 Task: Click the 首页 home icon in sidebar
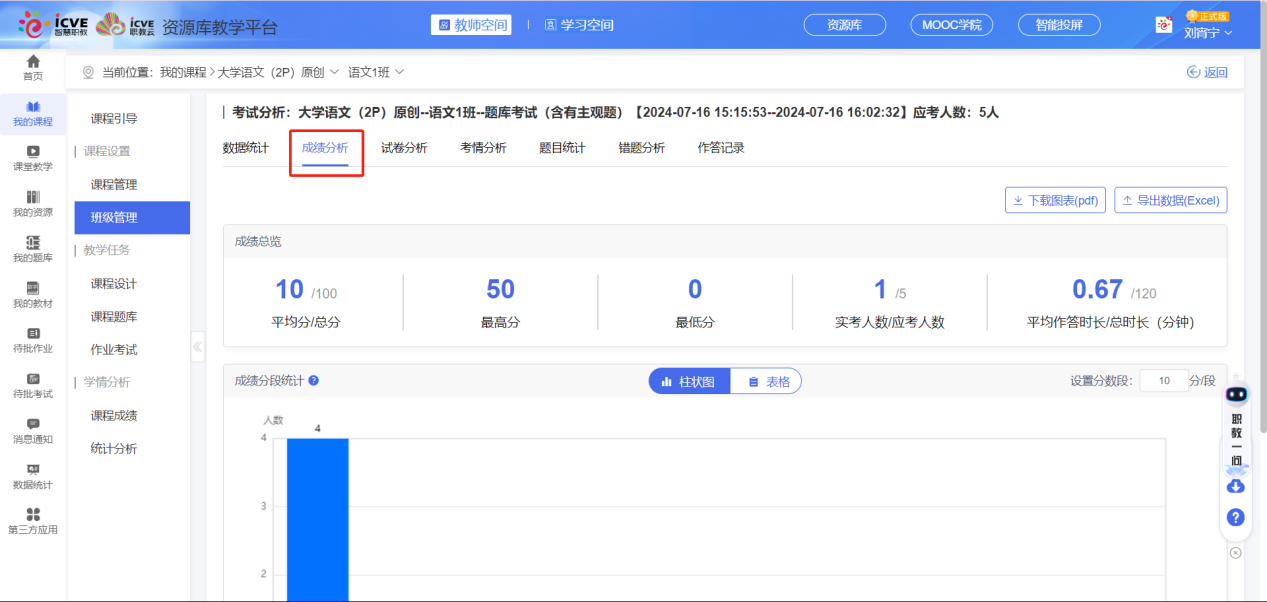[33, 68]
